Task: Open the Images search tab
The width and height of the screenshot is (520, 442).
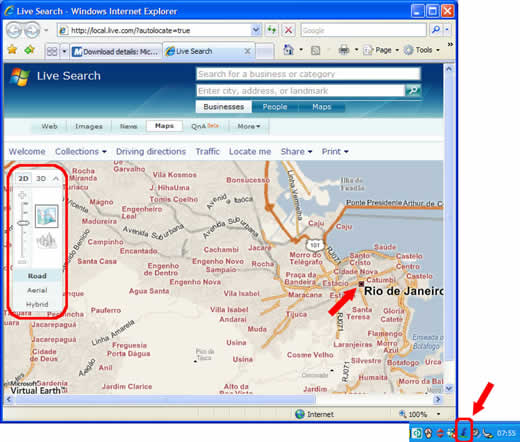Action: [x=89, y=126]
